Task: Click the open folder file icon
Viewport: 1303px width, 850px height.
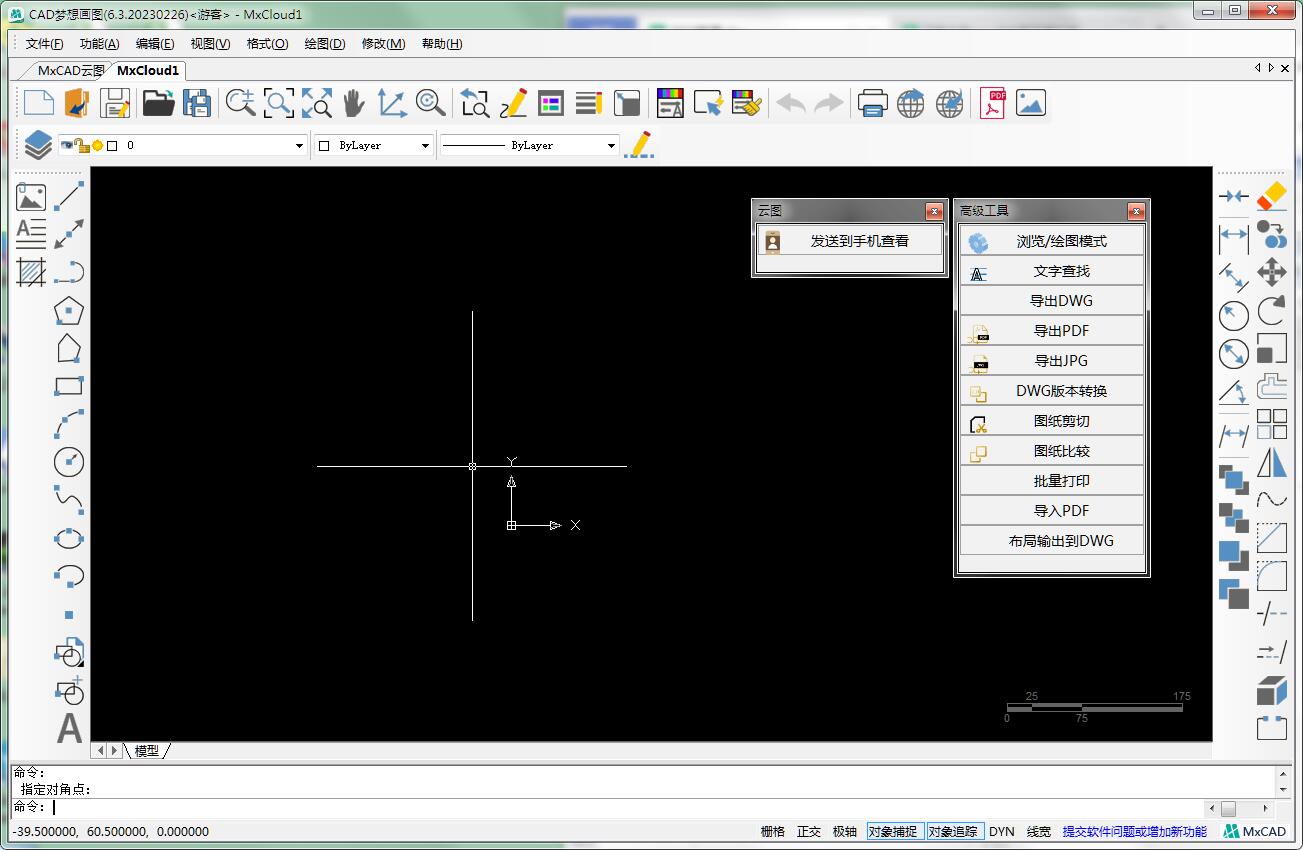Action: click(x=158, y=103)
